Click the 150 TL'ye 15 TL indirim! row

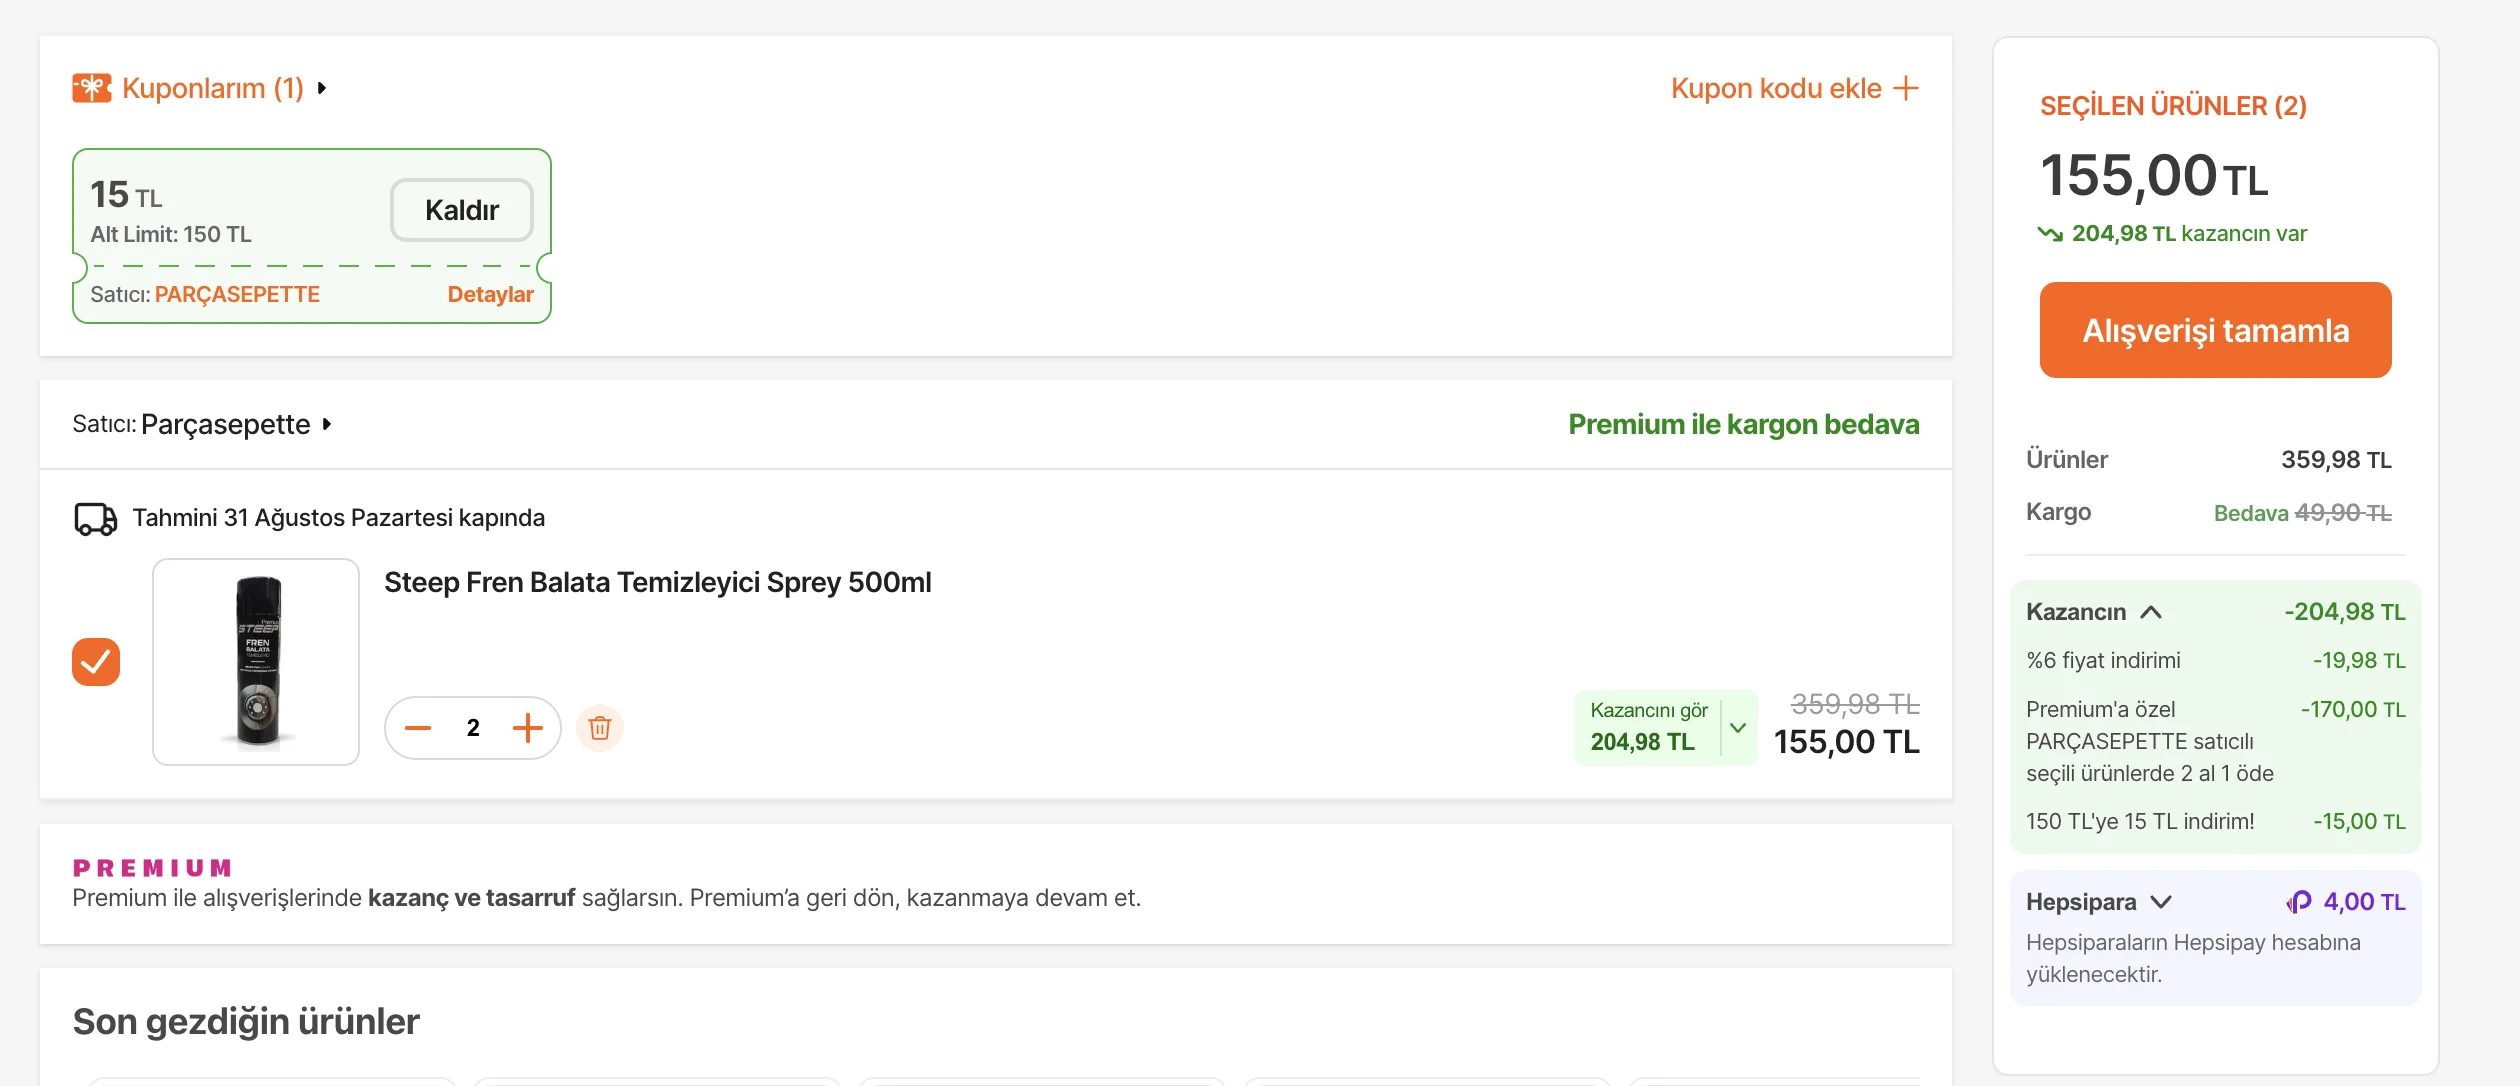click(x=2215, y=821)
